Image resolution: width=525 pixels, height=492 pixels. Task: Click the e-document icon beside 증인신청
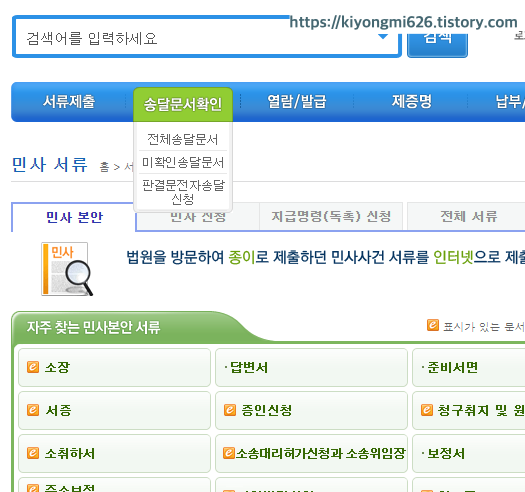tap(230, 410)
